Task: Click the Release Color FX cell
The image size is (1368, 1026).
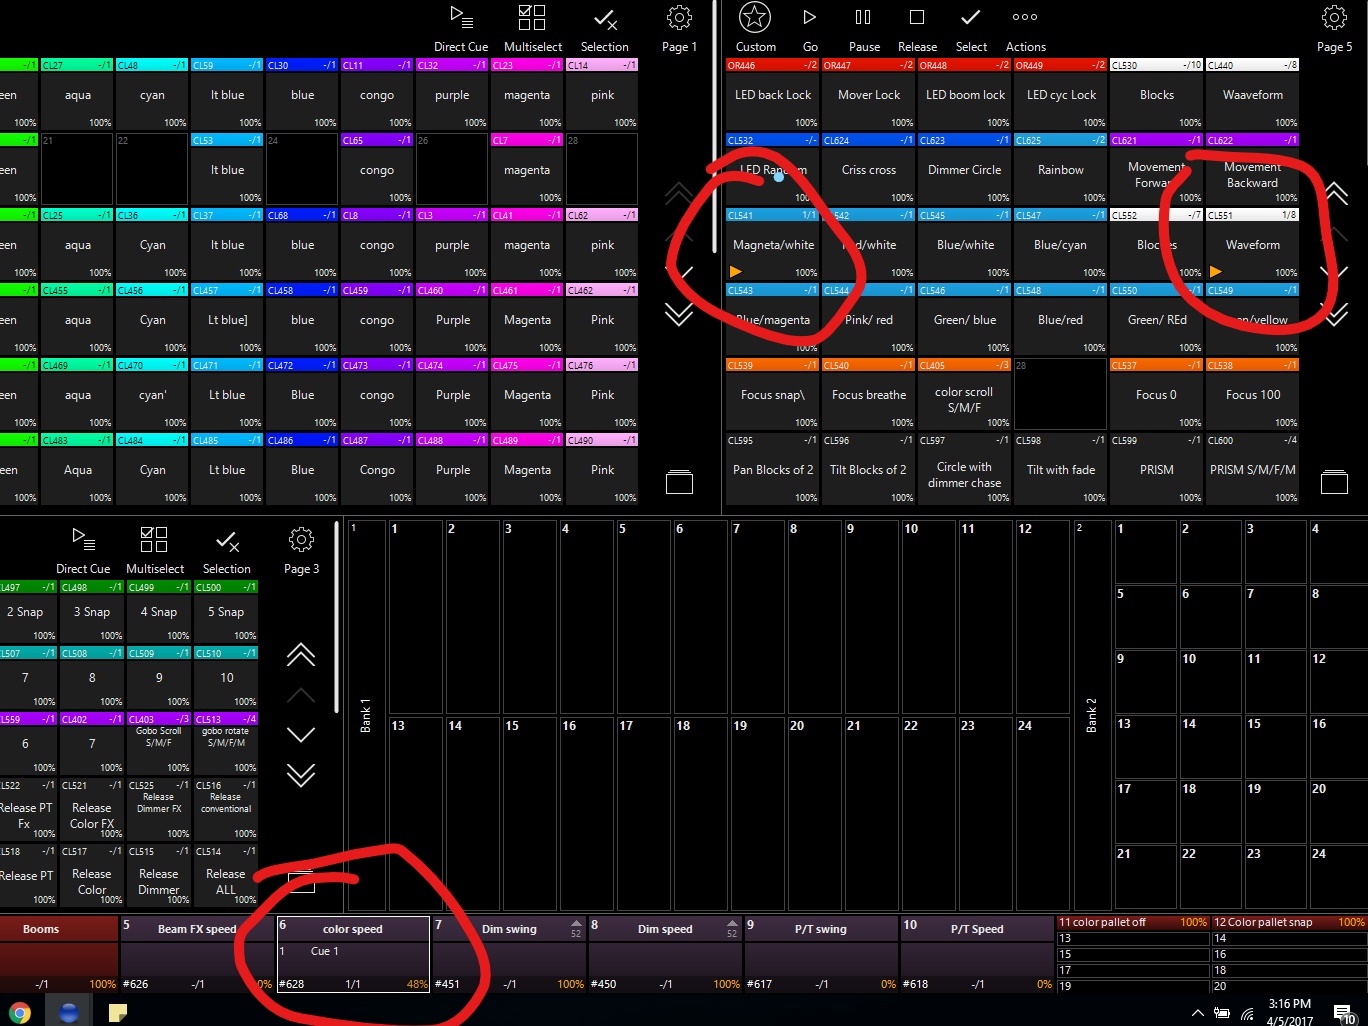Action: point(91,809)
